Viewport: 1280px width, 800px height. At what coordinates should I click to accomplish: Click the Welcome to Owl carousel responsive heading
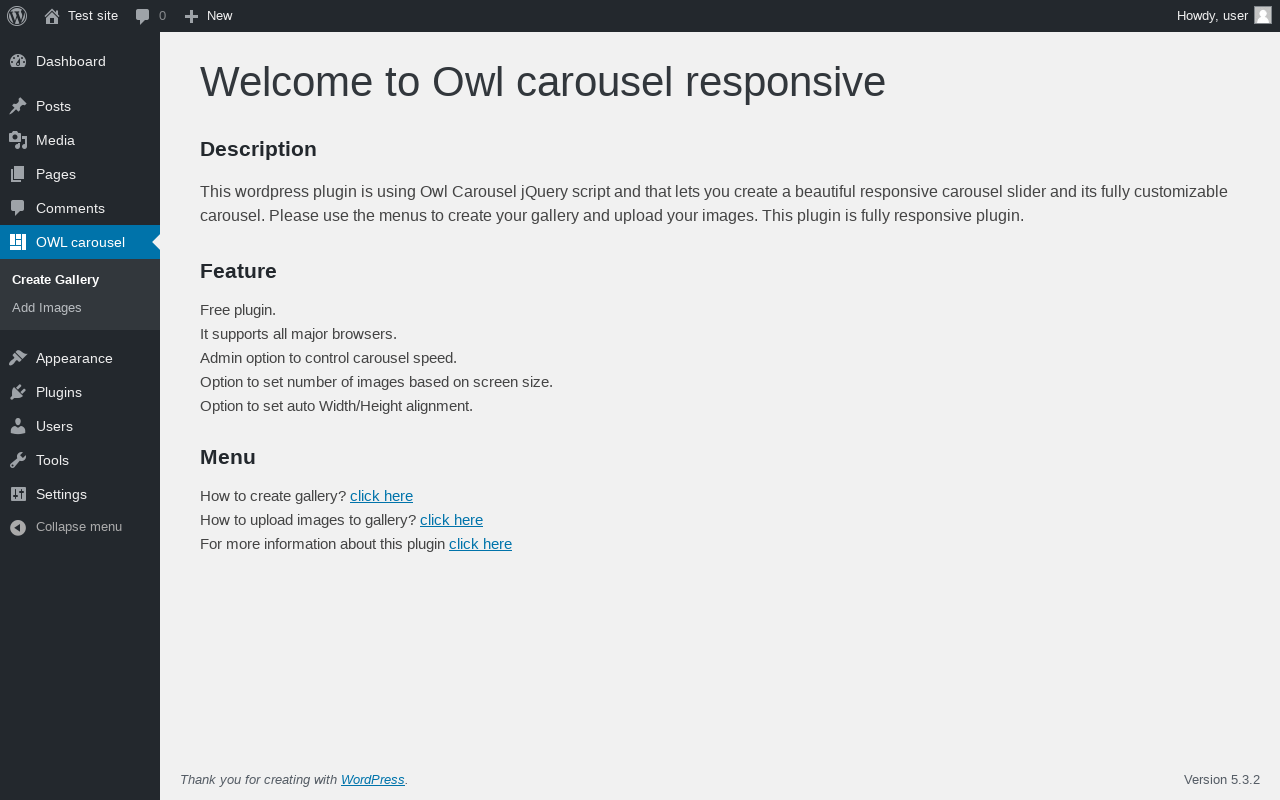543,82
